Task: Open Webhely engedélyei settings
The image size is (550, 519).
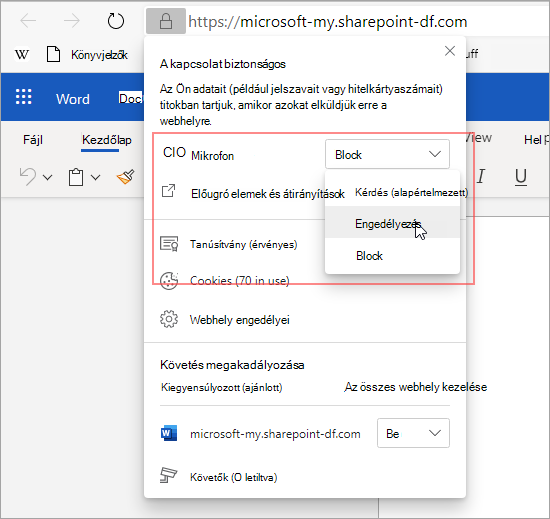Action: pyautogui.click(x=240, y=320)
